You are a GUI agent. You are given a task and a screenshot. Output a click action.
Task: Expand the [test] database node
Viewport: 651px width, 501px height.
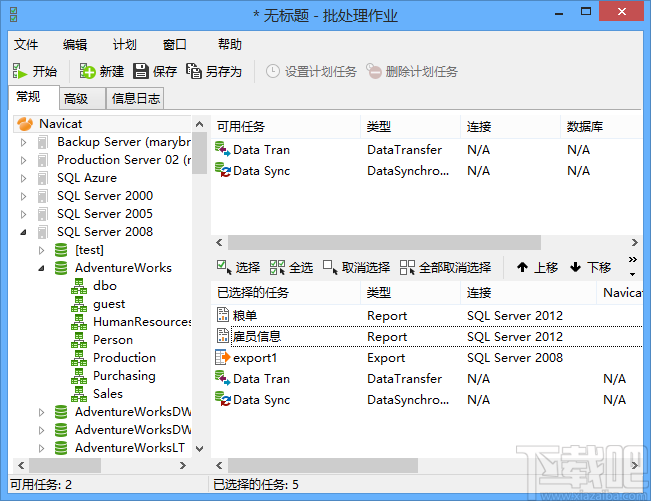[42, 250]
